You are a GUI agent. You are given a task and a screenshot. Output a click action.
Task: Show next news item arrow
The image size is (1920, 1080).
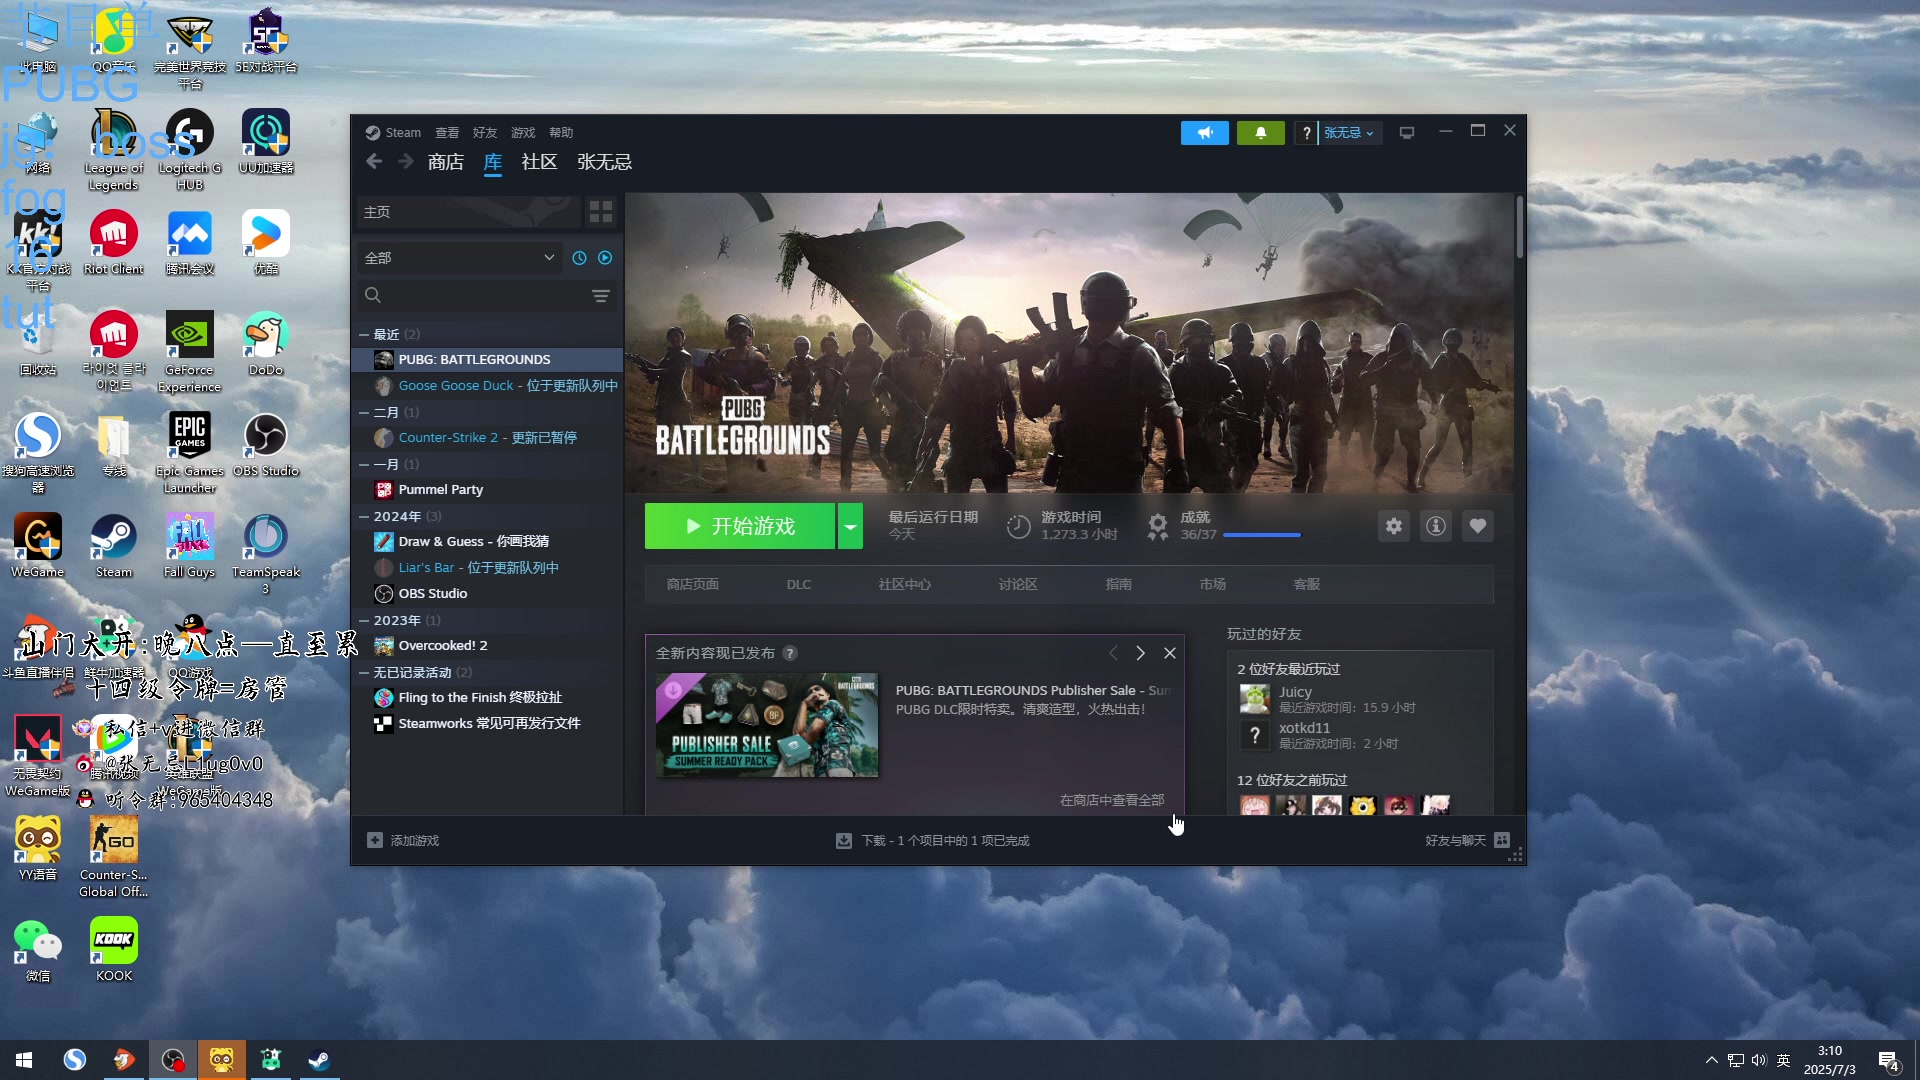coord(1140,653)
